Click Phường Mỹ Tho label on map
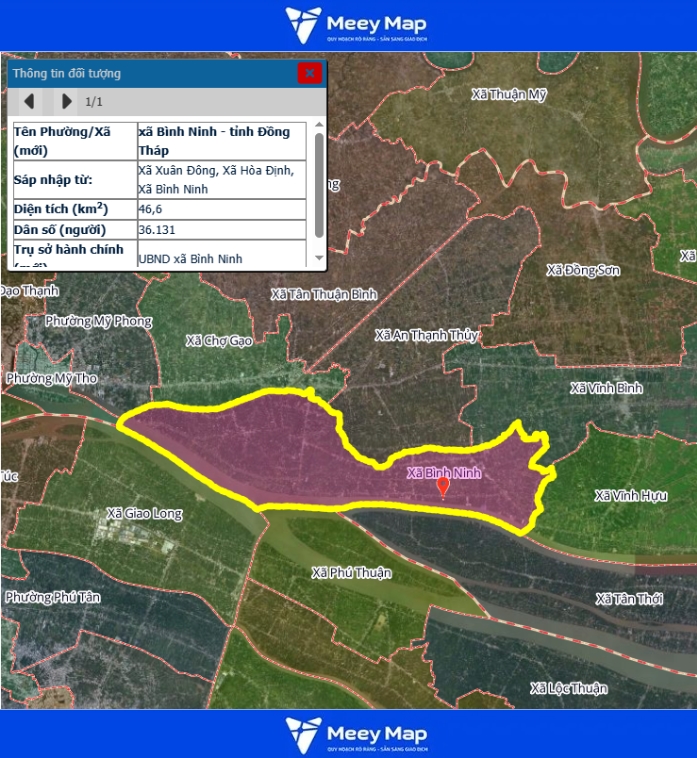Viewport: 697px width, 758px height. point(51,379)
